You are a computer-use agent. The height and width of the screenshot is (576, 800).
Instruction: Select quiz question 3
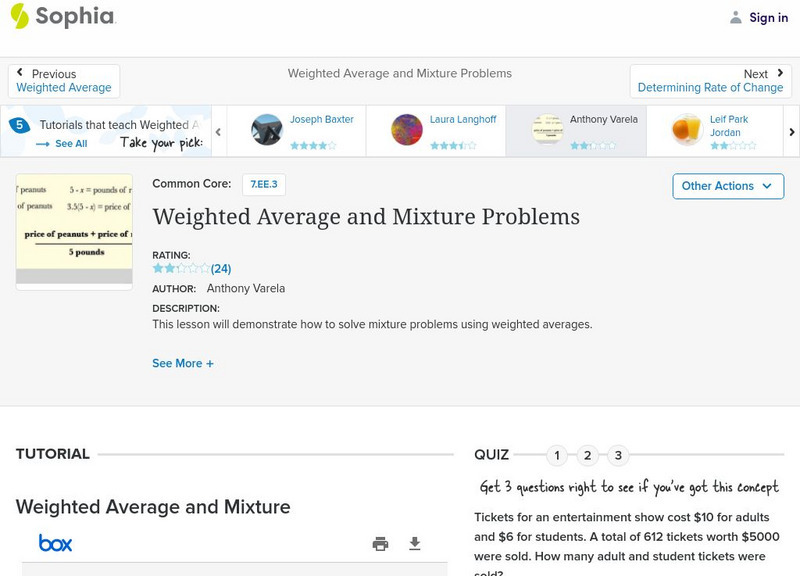[618, 456]
